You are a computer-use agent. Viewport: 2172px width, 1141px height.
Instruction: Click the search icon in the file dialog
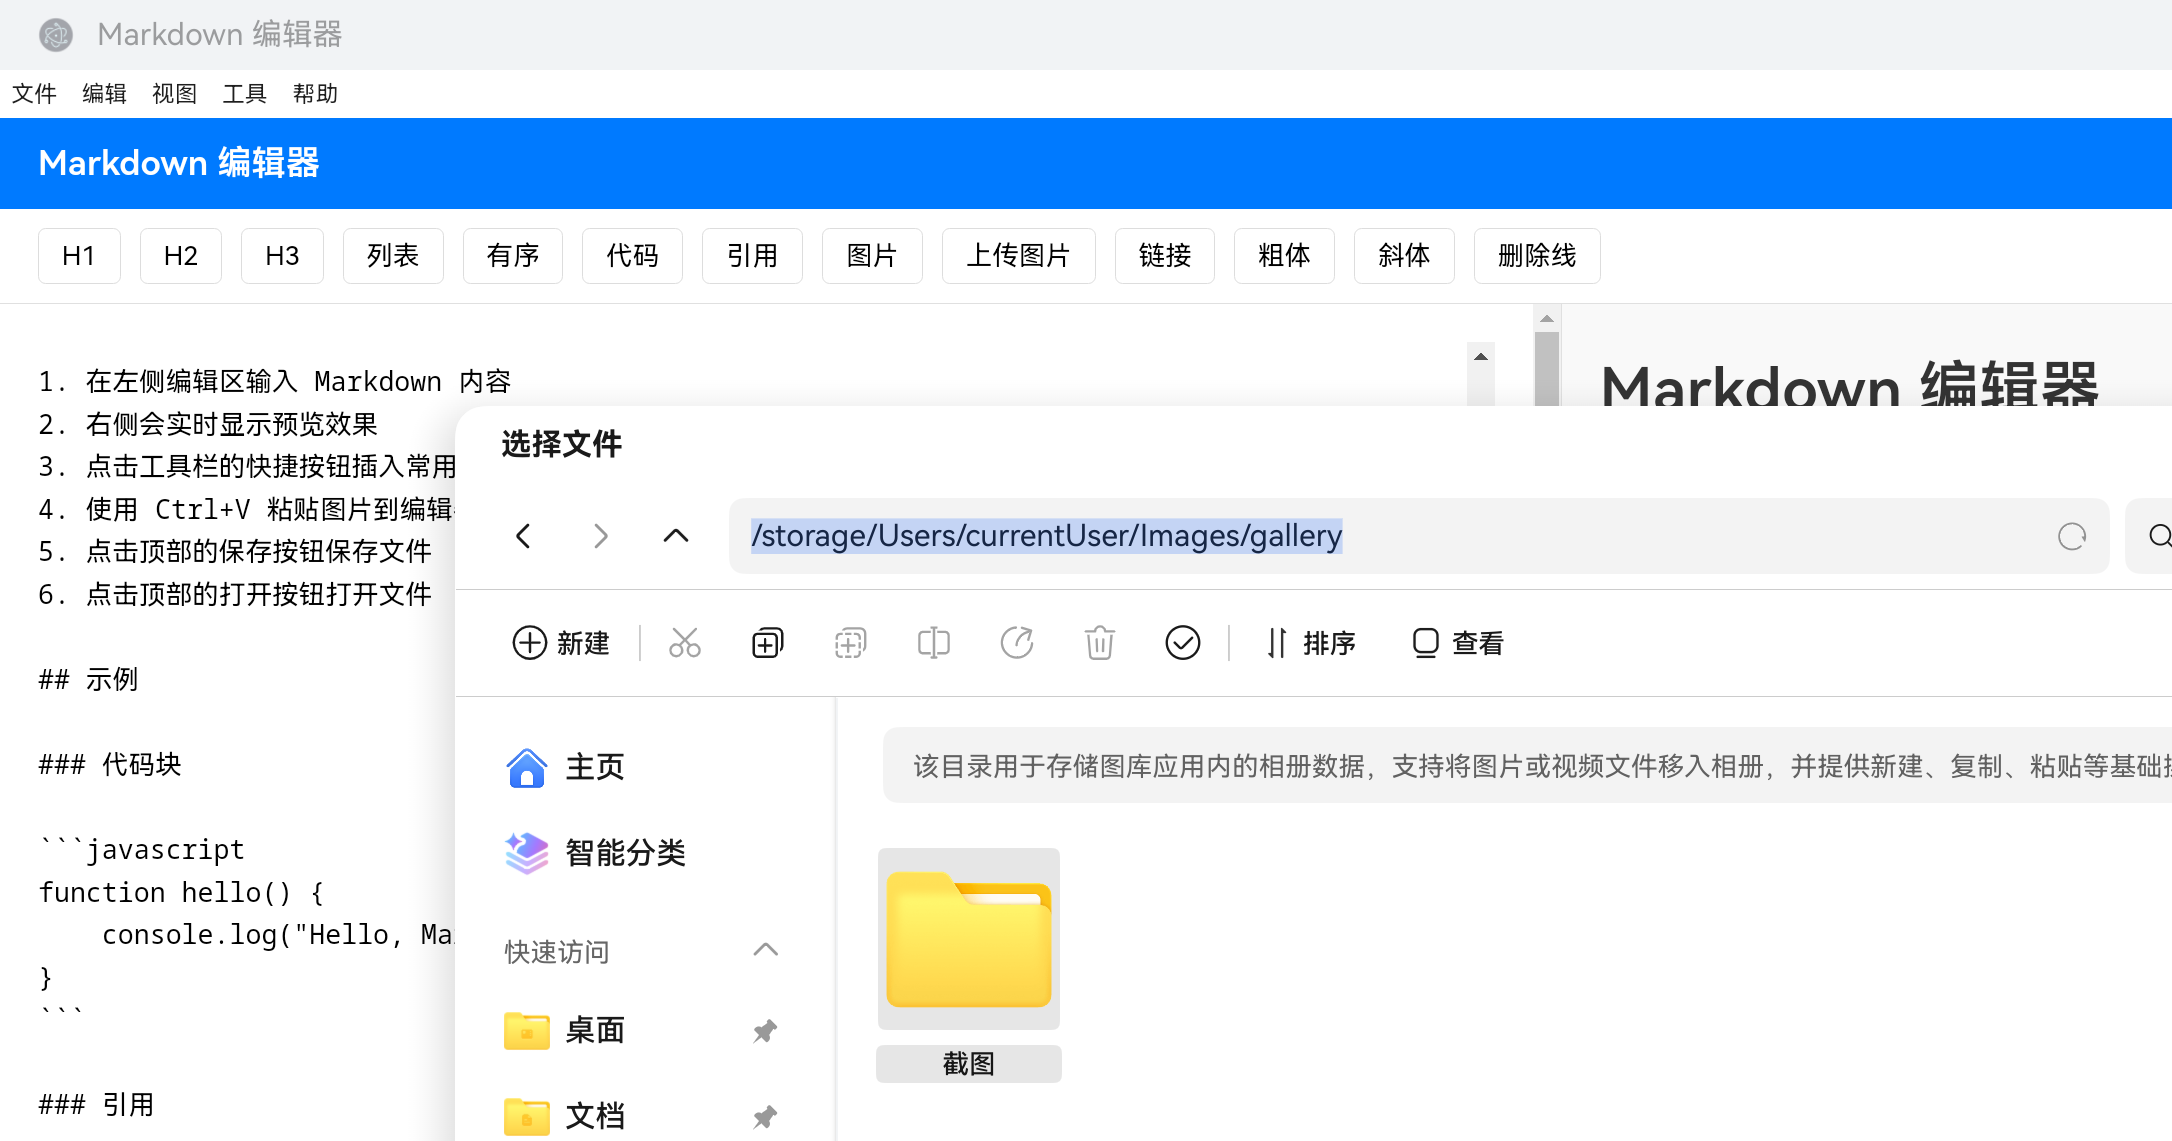(2159, 536)
